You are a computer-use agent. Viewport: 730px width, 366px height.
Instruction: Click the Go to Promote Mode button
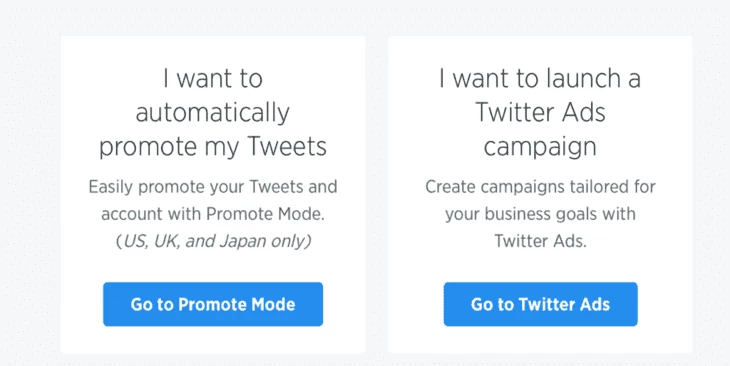(213, 304)
